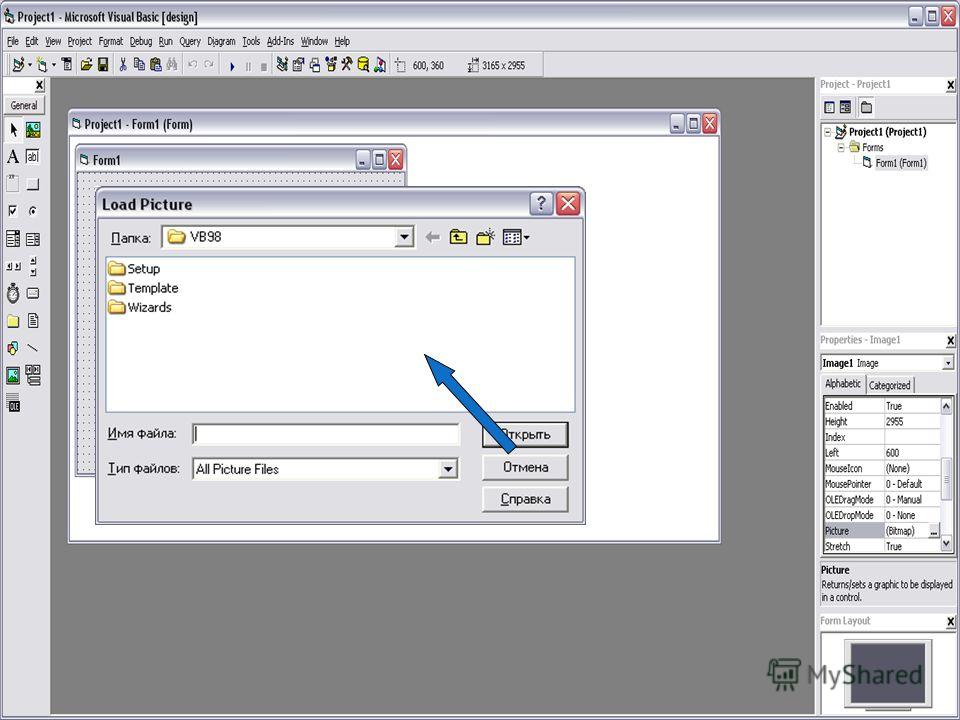Switch to the Categorized properties tab

890,385
